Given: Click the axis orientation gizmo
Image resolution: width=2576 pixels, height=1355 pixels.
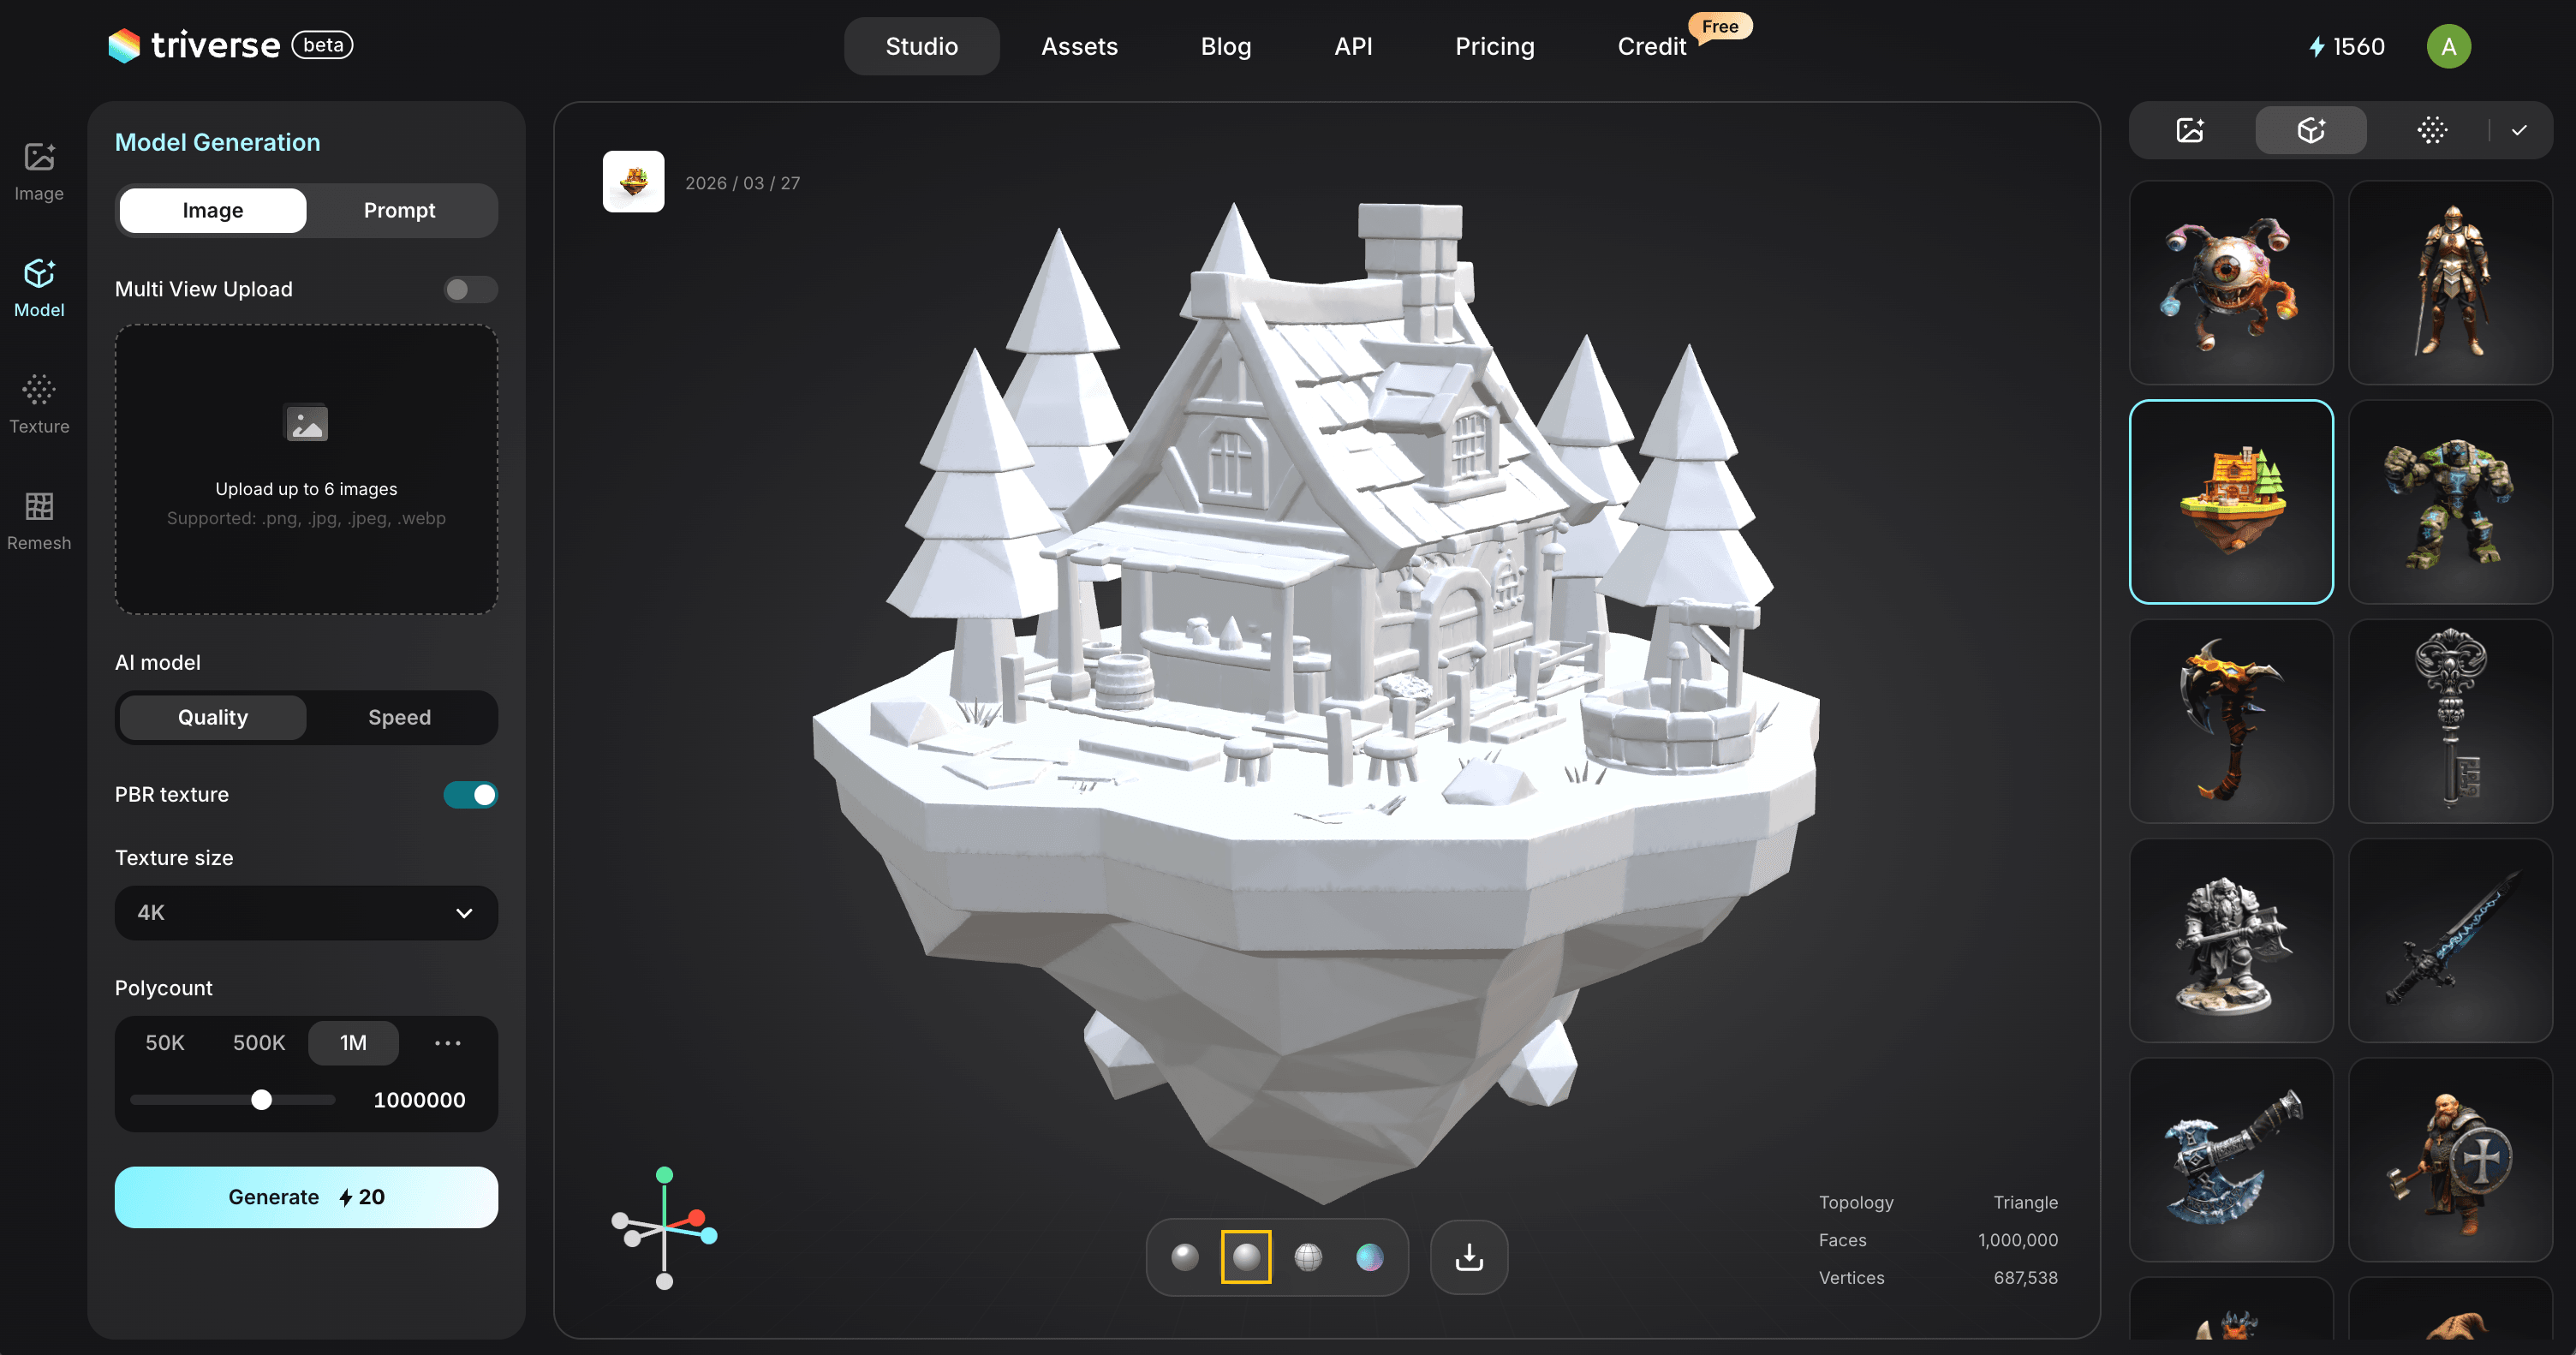Looking at the screenshot, I should click(x=664, y=1227).
